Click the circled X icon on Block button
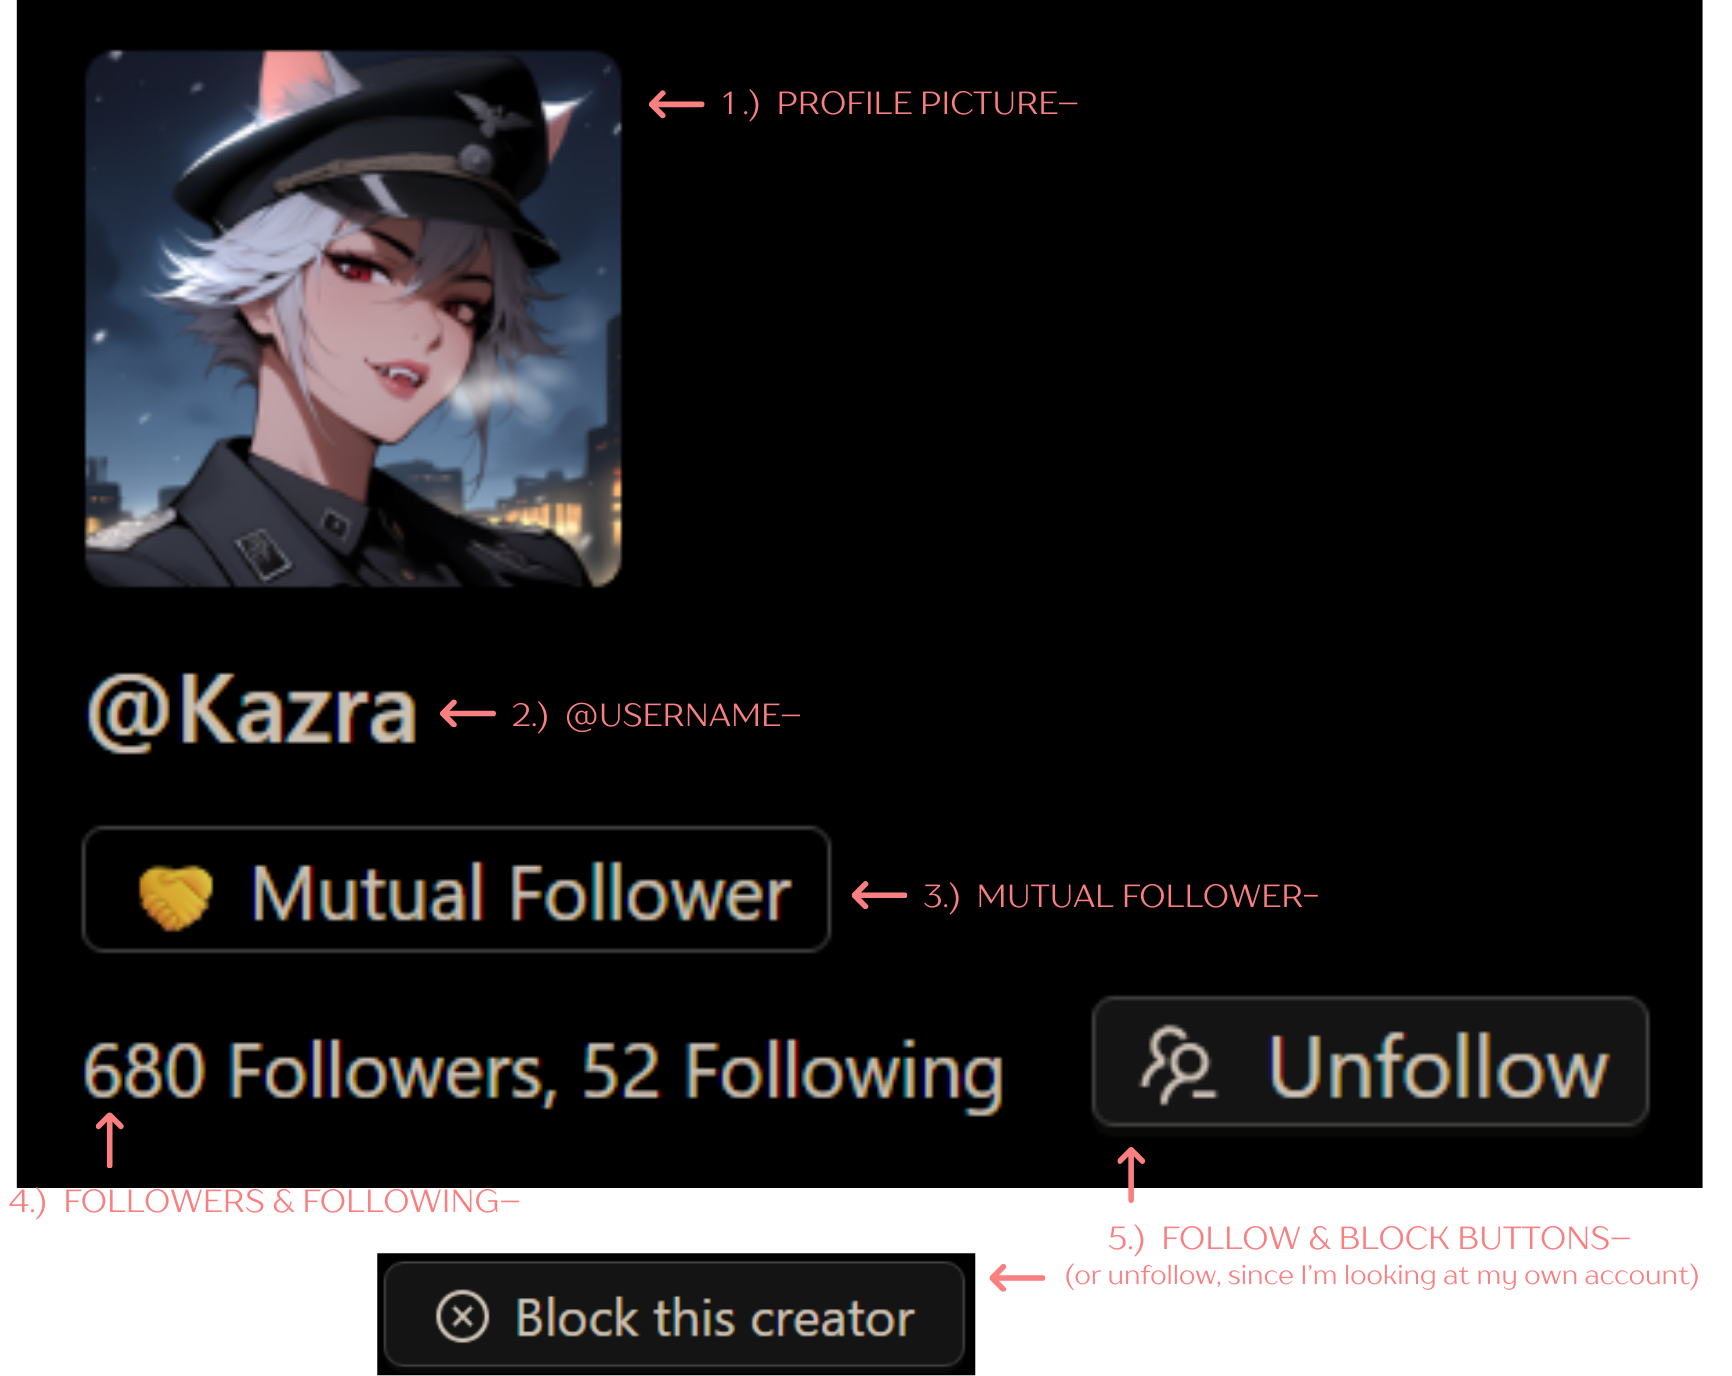Viewport: 1732px width, 1376px height. 463,1316
